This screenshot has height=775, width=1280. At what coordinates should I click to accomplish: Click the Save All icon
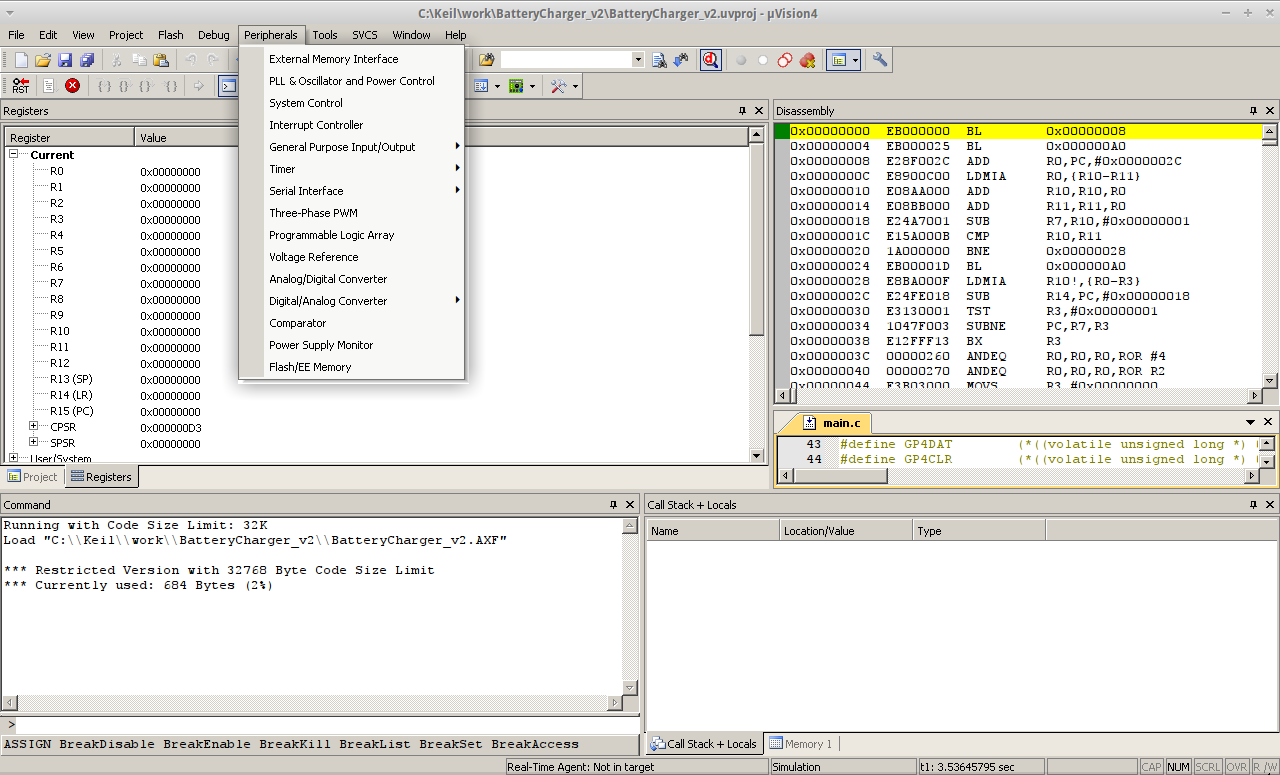tap(87, 60)
